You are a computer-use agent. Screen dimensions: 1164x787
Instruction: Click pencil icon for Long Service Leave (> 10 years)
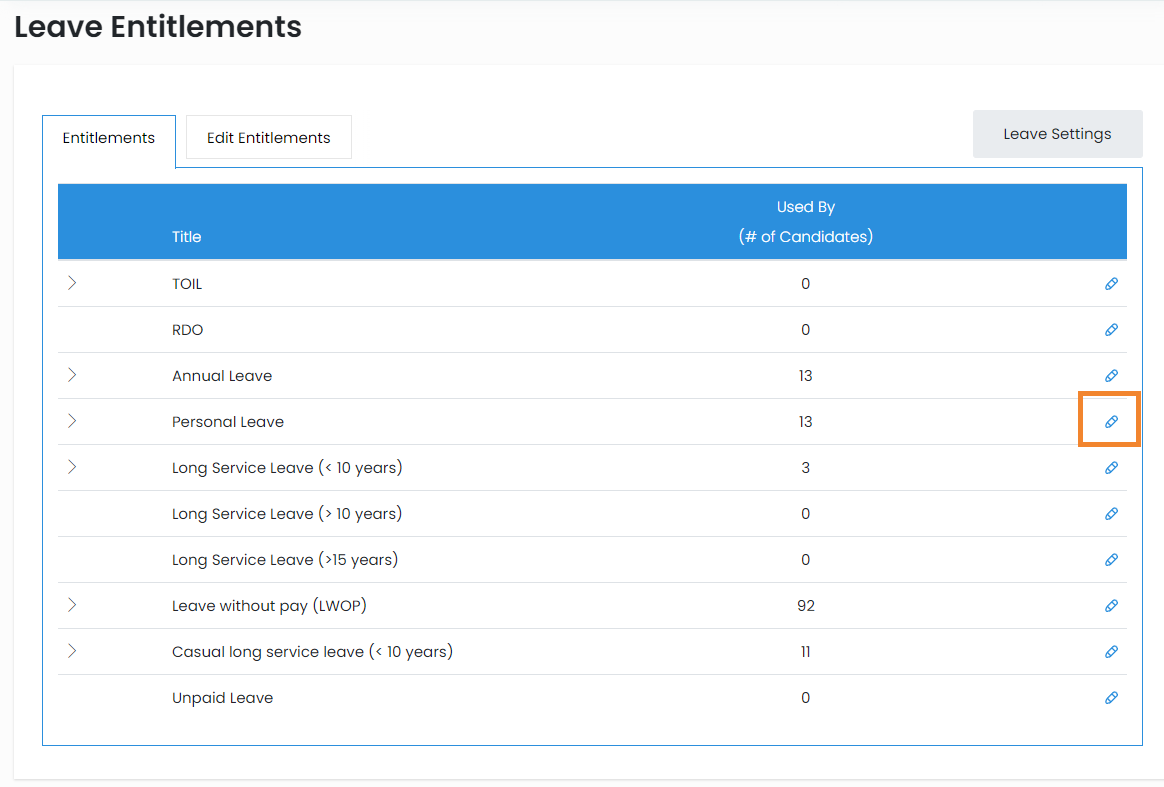[1111, 514]
